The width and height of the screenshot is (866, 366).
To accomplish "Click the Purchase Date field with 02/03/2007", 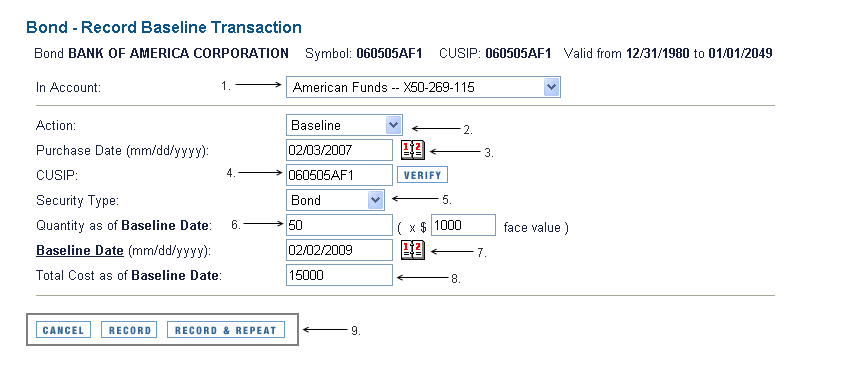I will (339, 150).
